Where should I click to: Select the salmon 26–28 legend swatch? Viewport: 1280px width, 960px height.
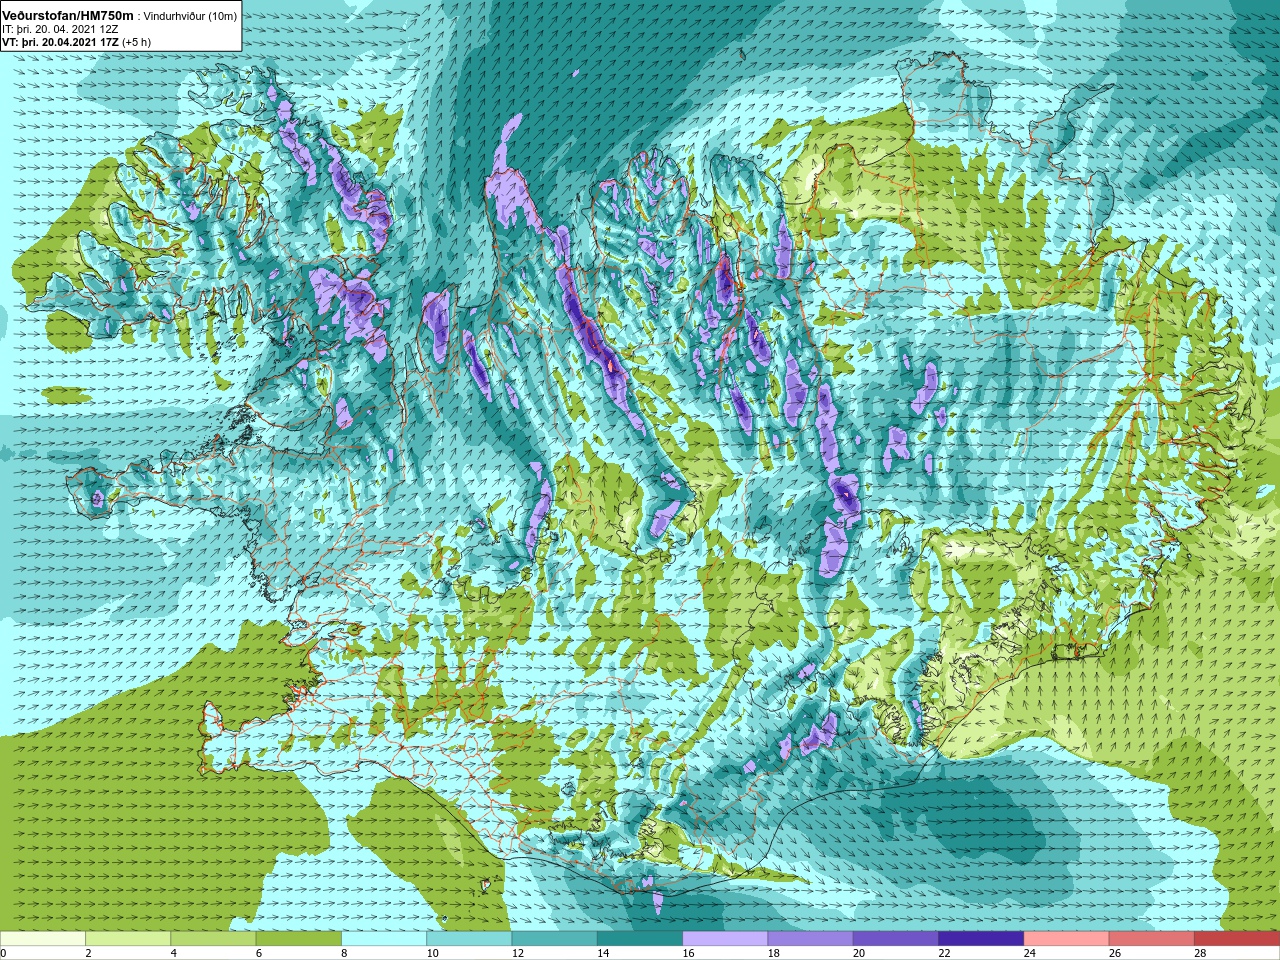(x=1152, y=938)
